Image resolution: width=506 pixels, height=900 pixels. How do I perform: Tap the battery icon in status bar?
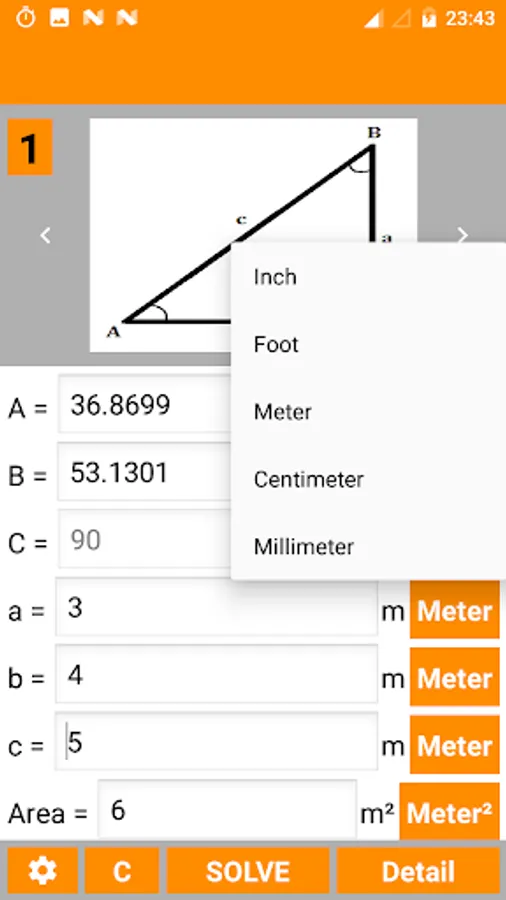(429, 19)
